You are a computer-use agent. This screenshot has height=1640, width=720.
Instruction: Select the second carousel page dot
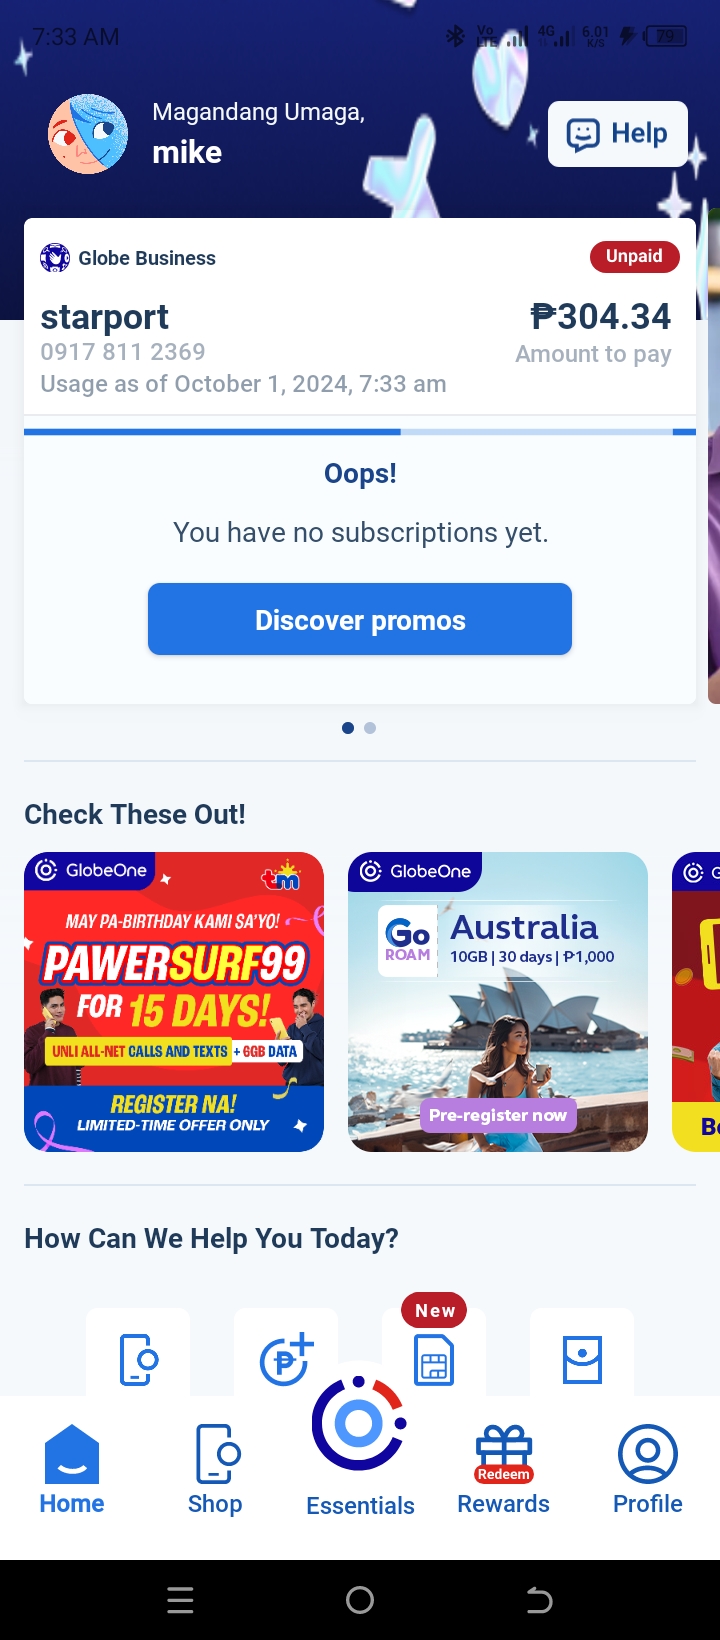(x=370, y=728)
